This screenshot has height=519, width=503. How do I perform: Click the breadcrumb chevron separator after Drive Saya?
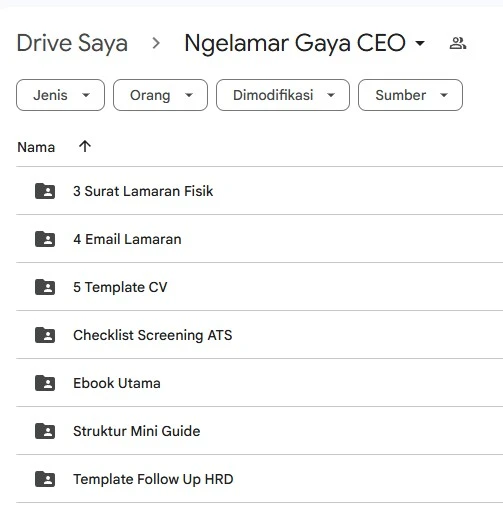(x=156, y=43)
